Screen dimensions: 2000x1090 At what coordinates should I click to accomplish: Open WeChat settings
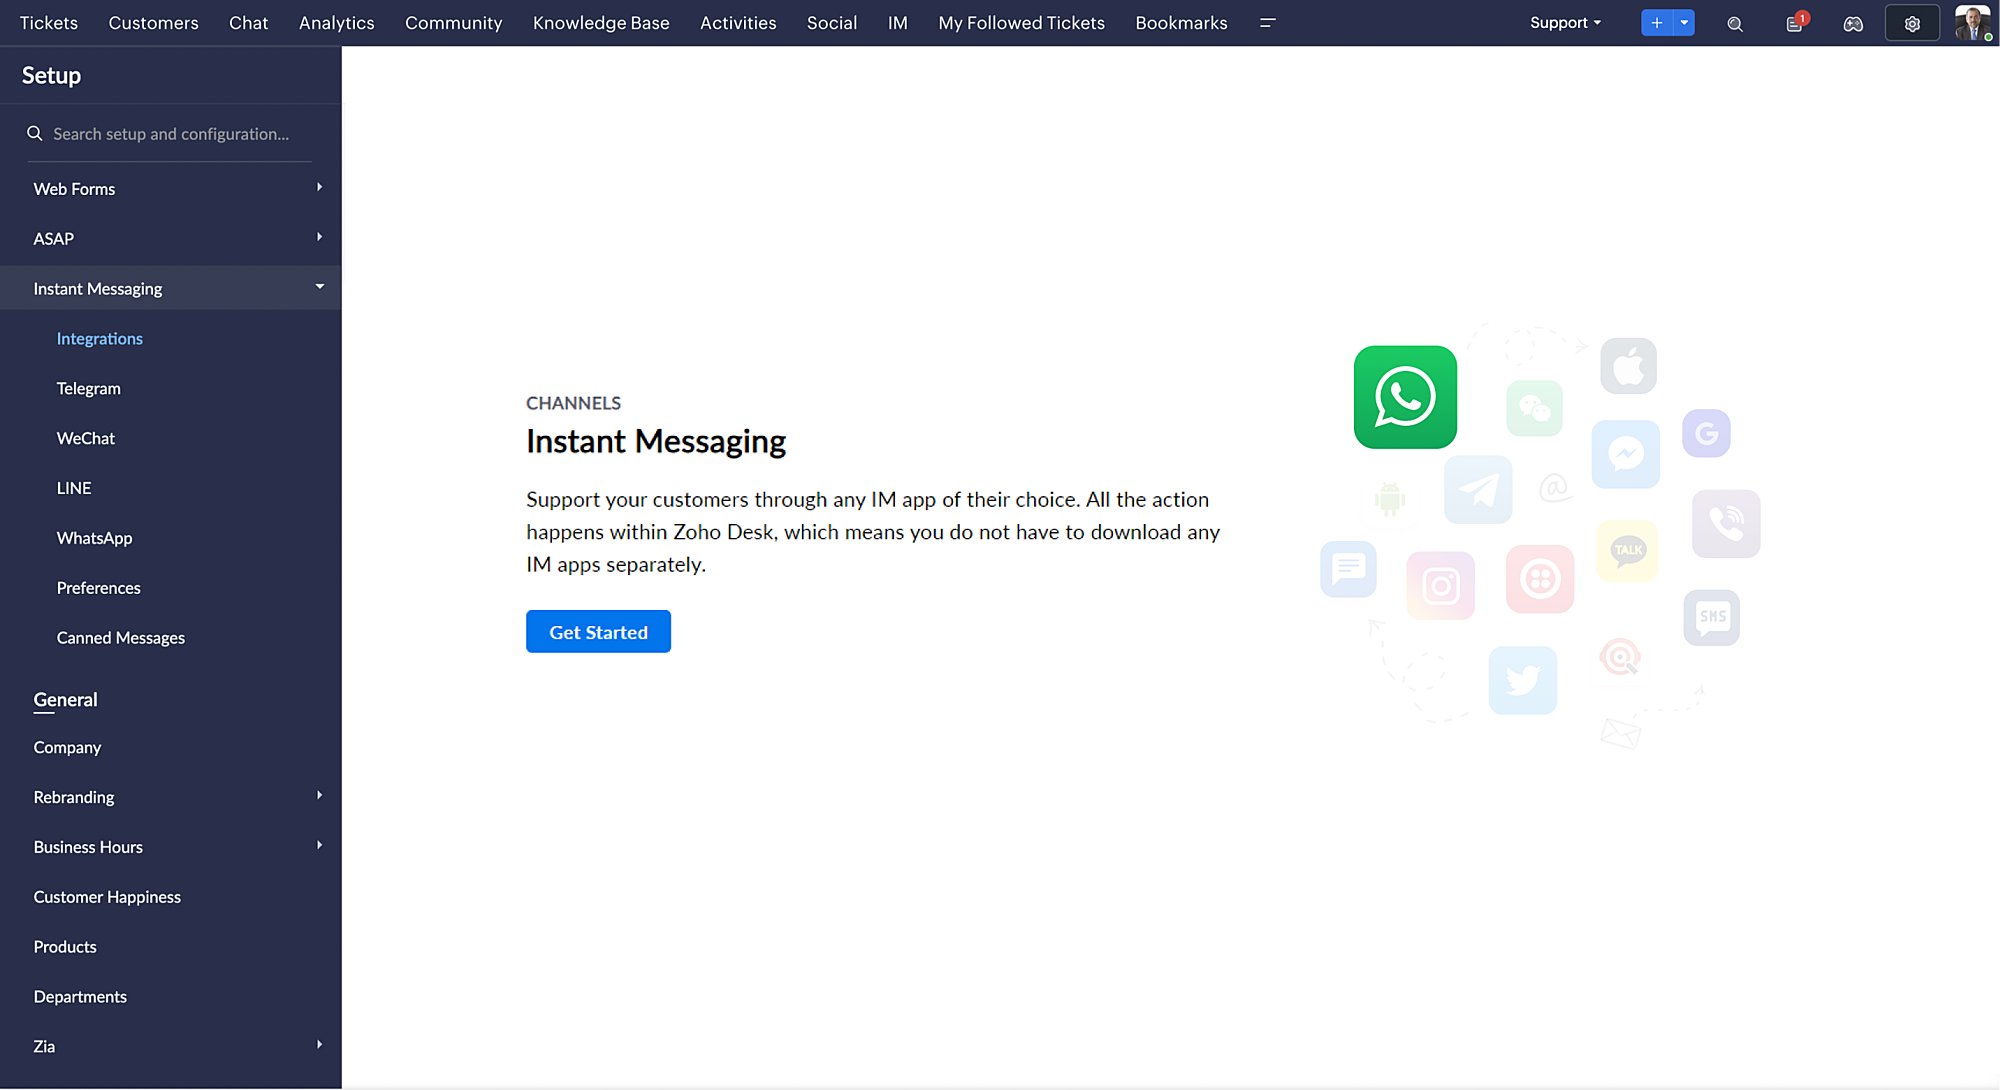point(86,439)
